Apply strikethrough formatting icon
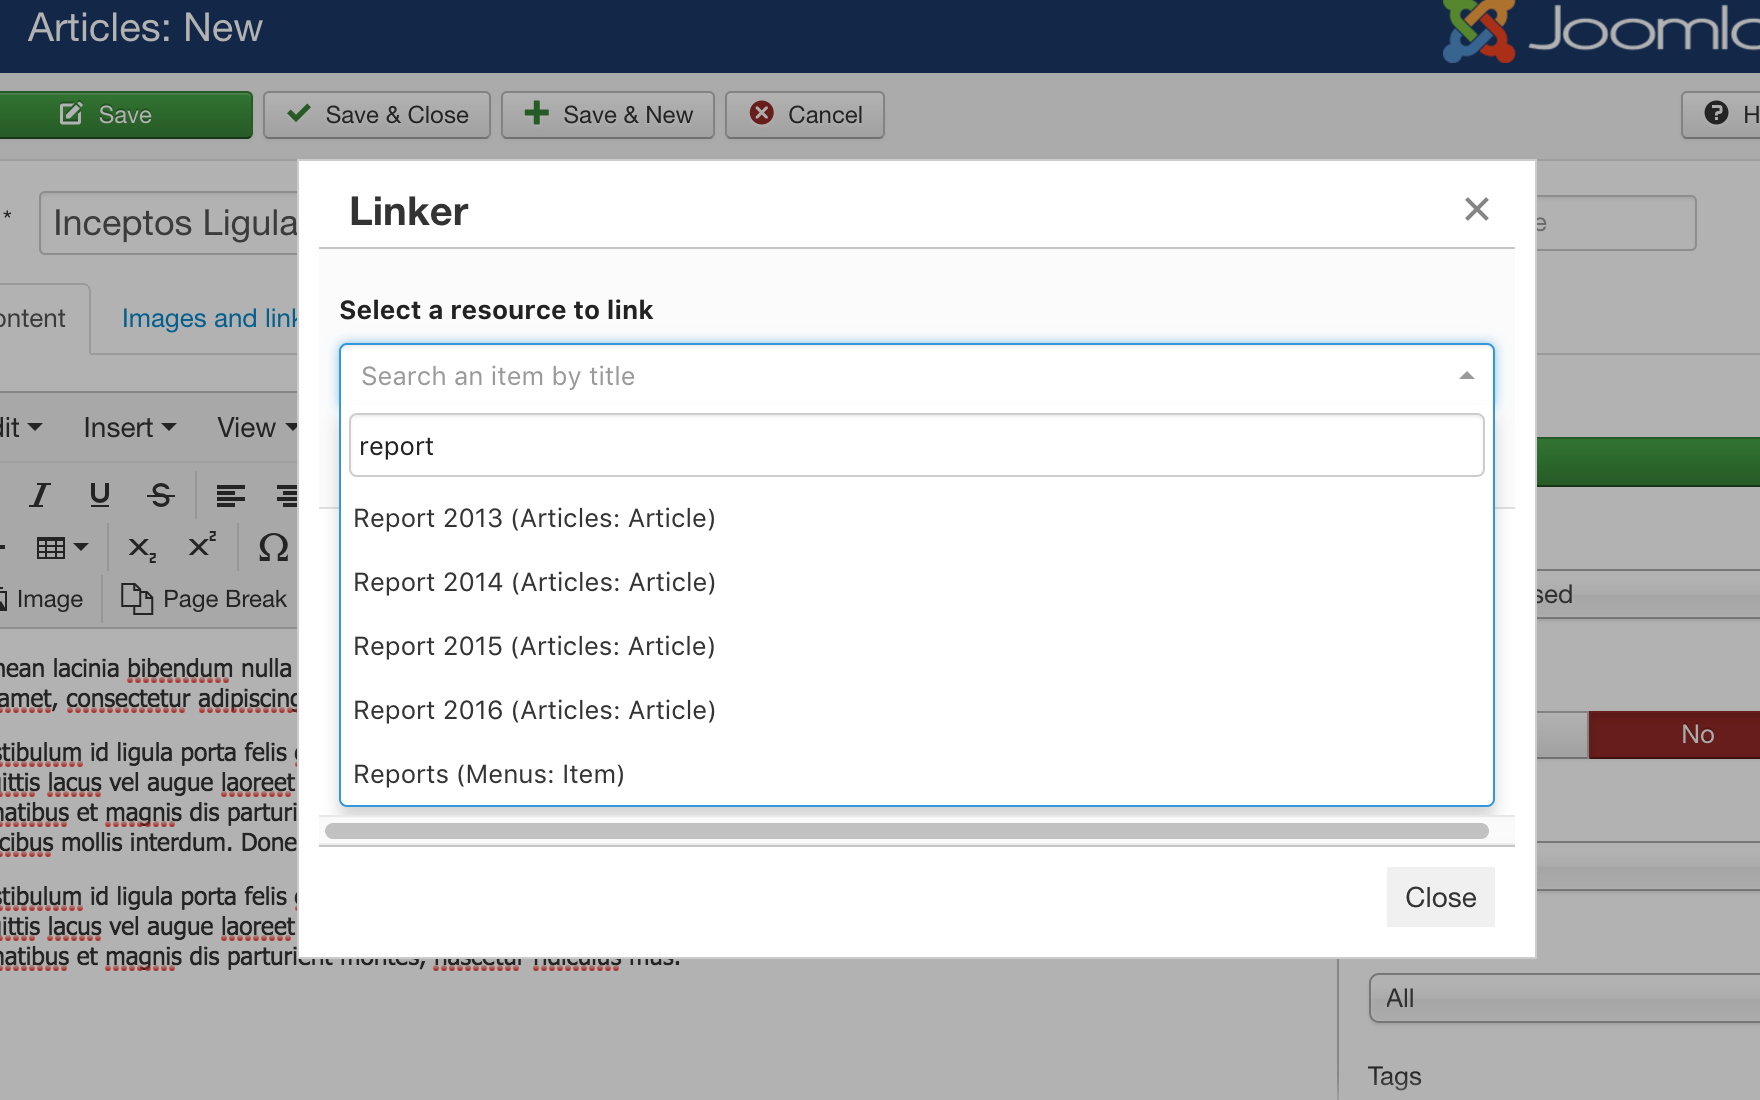This screenshot has width=1760, height=1100. [x=161, y=495]
